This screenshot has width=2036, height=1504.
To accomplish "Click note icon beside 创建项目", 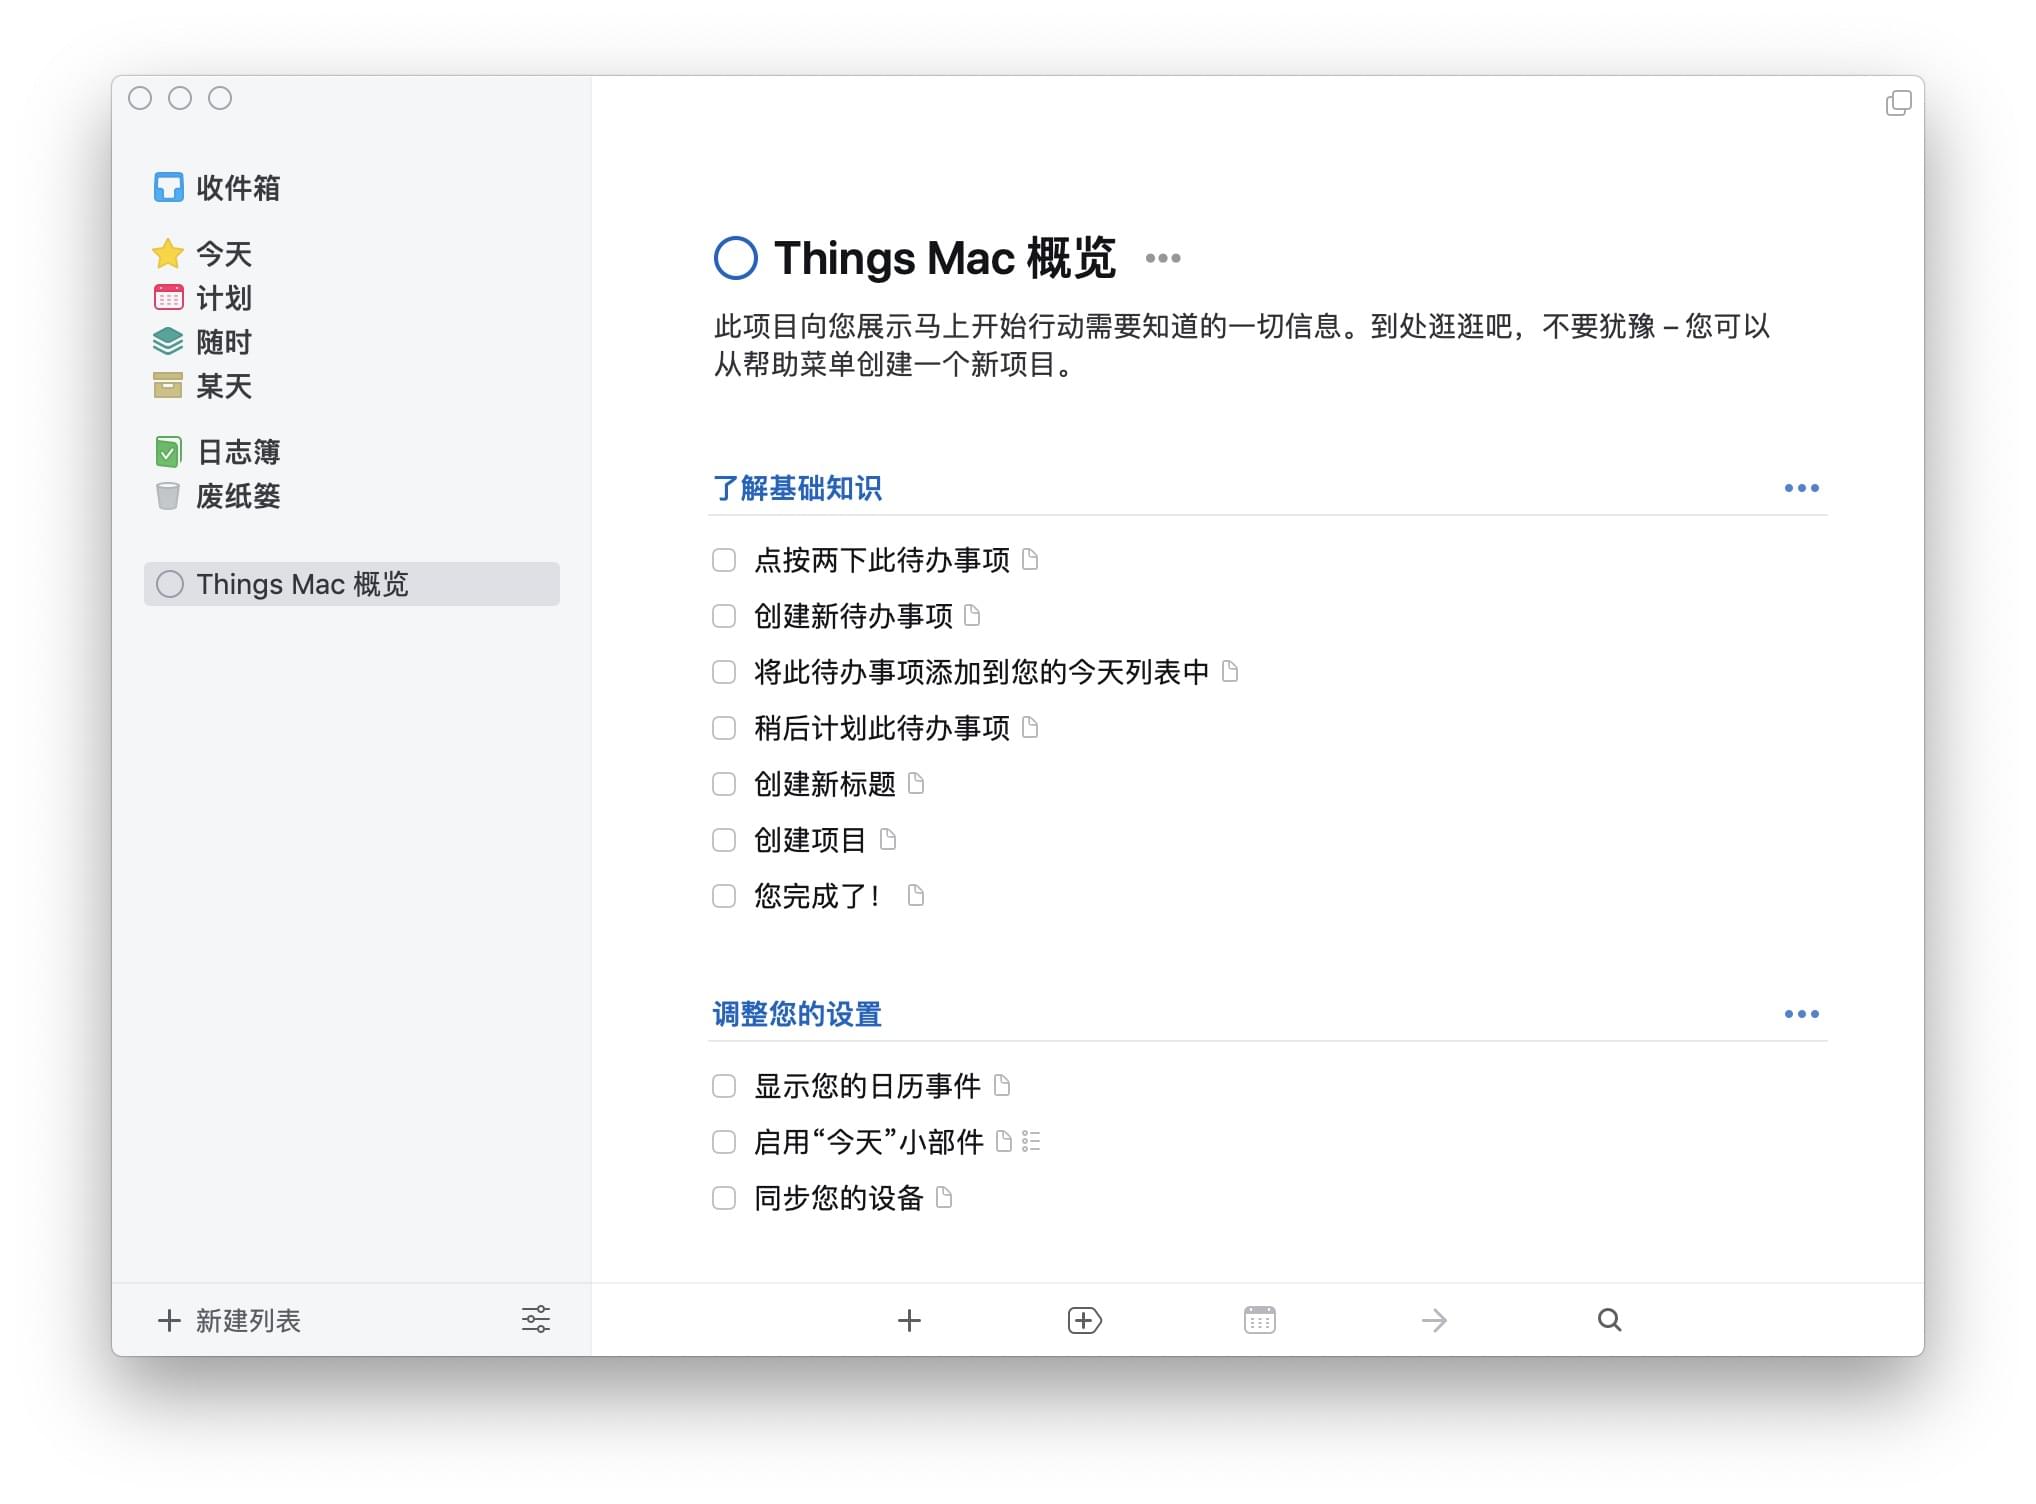I will 888,840.
